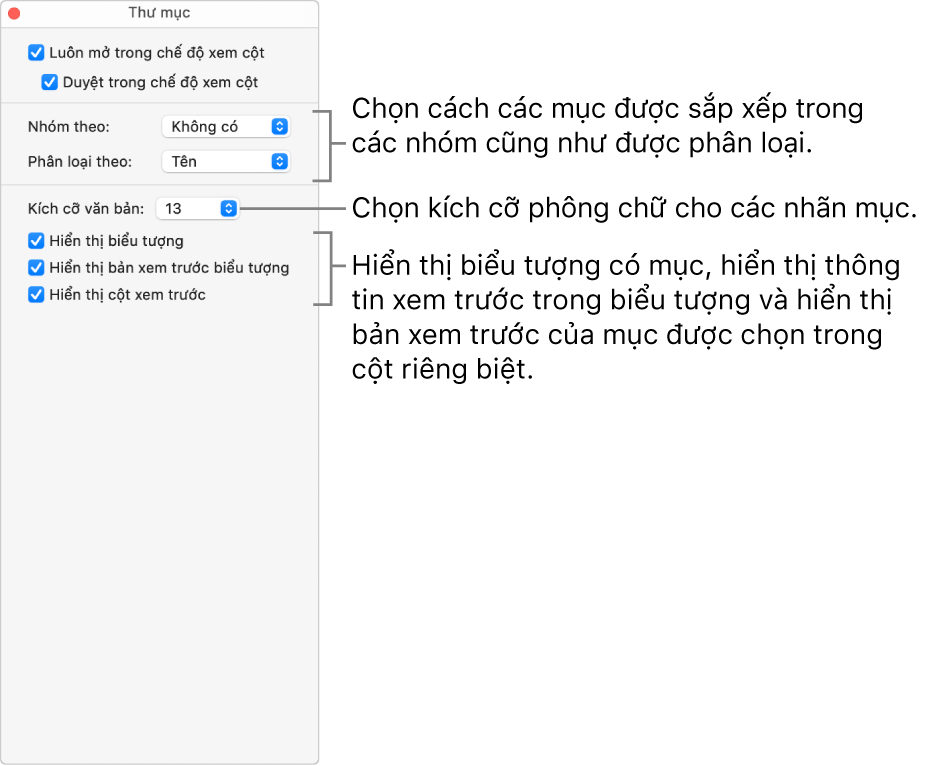
Task: Open the 'Nhóm theo' dropdown showing Không có
Action: point(226,127)
